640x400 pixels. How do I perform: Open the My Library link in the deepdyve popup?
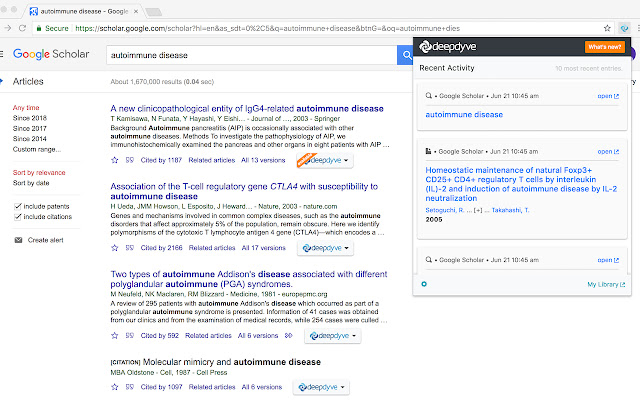(x=606, y=284)
